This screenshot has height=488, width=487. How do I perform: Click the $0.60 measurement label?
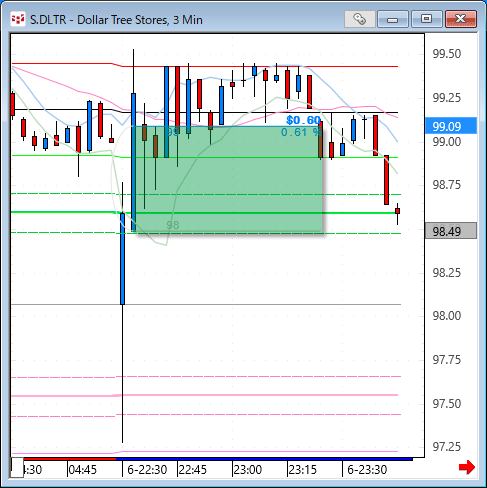(303, 120)
